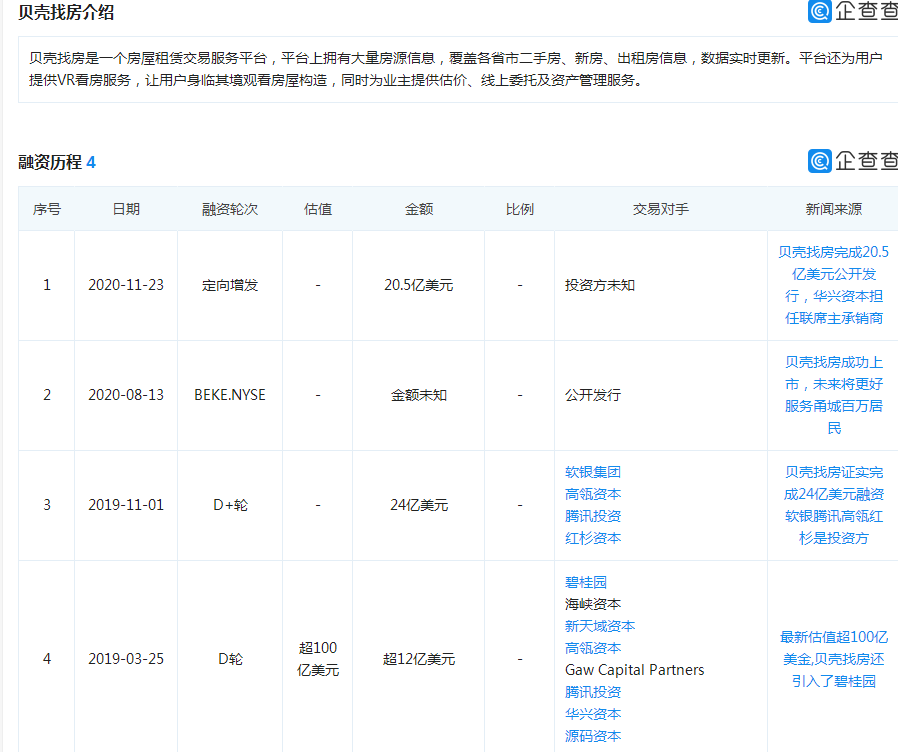Viewport: 898px width, 752px height.
Task: Click the Gaw Capital Partners text
Action: (x=635, y=670)
